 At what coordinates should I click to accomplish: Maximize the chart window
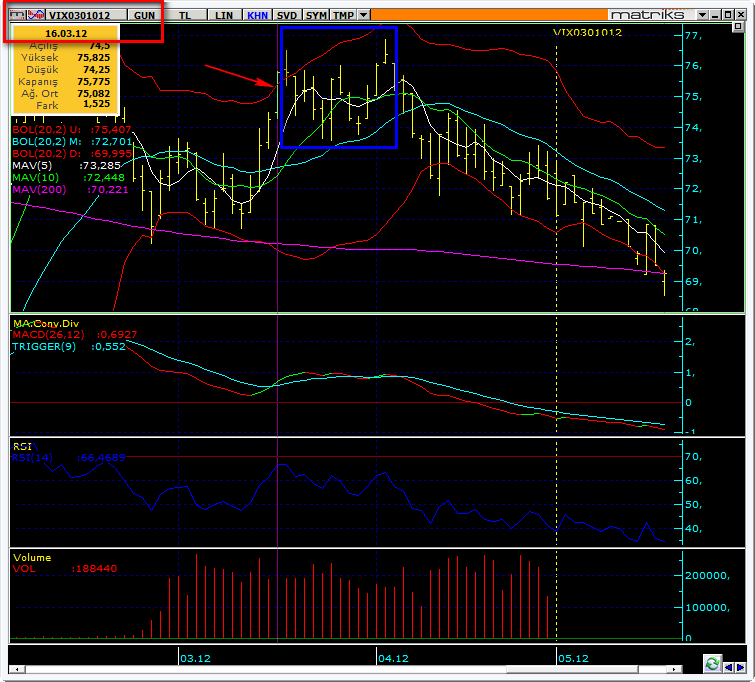(728, 15)
